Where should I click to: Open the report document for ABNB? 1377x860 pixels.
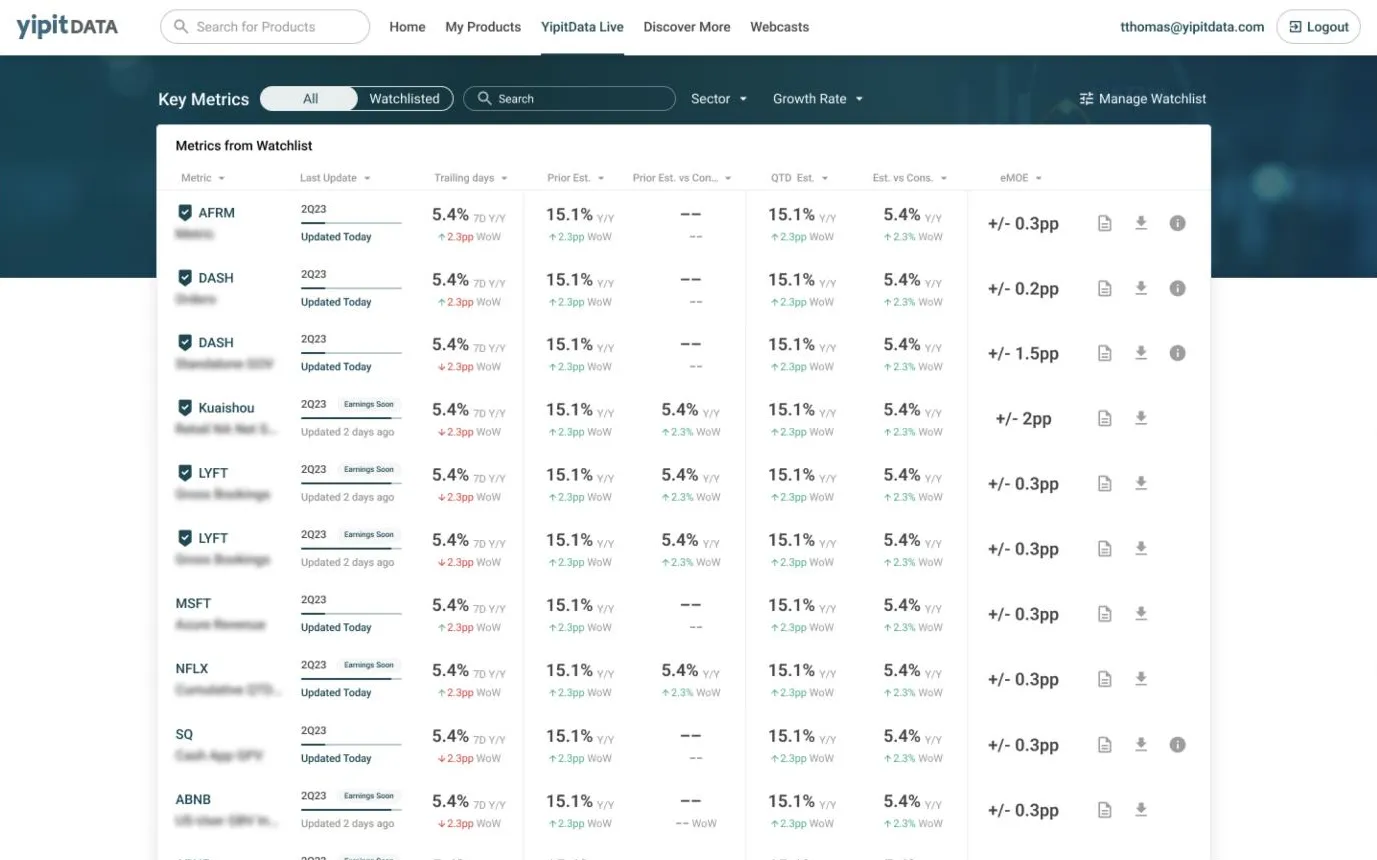click(x=1105, y=810)
